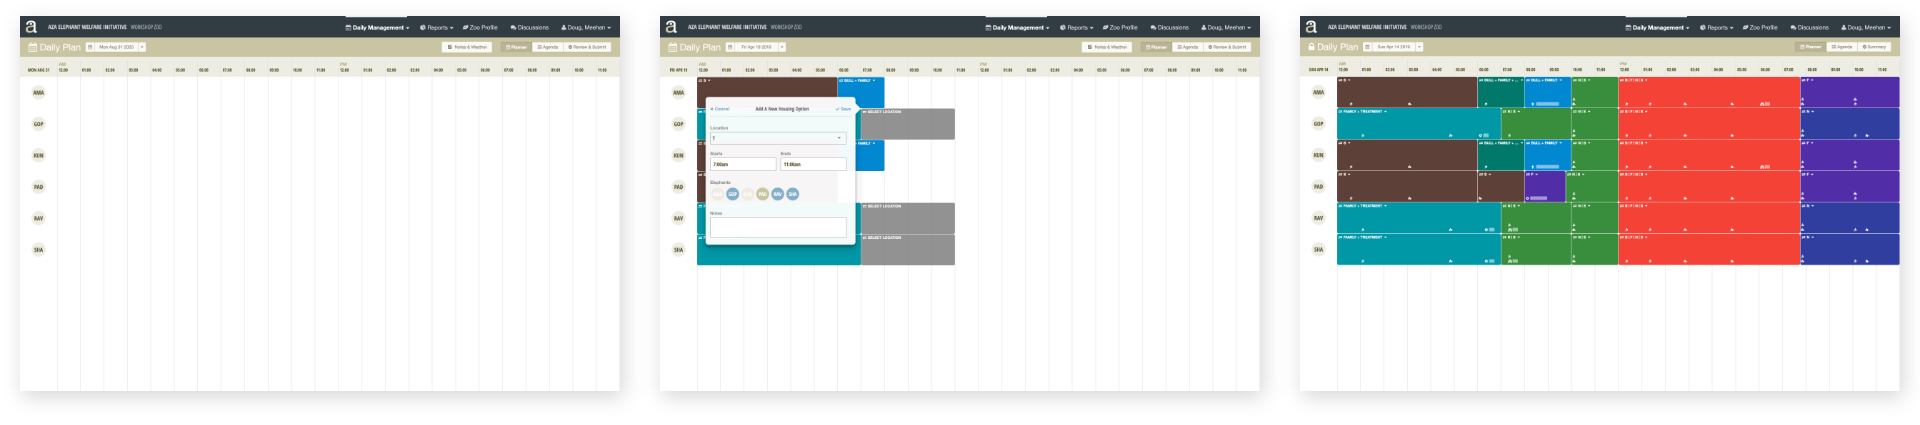
Task: Open Doug, Meehan user menu in Apr 19 window
Action: pos(1226,28)
